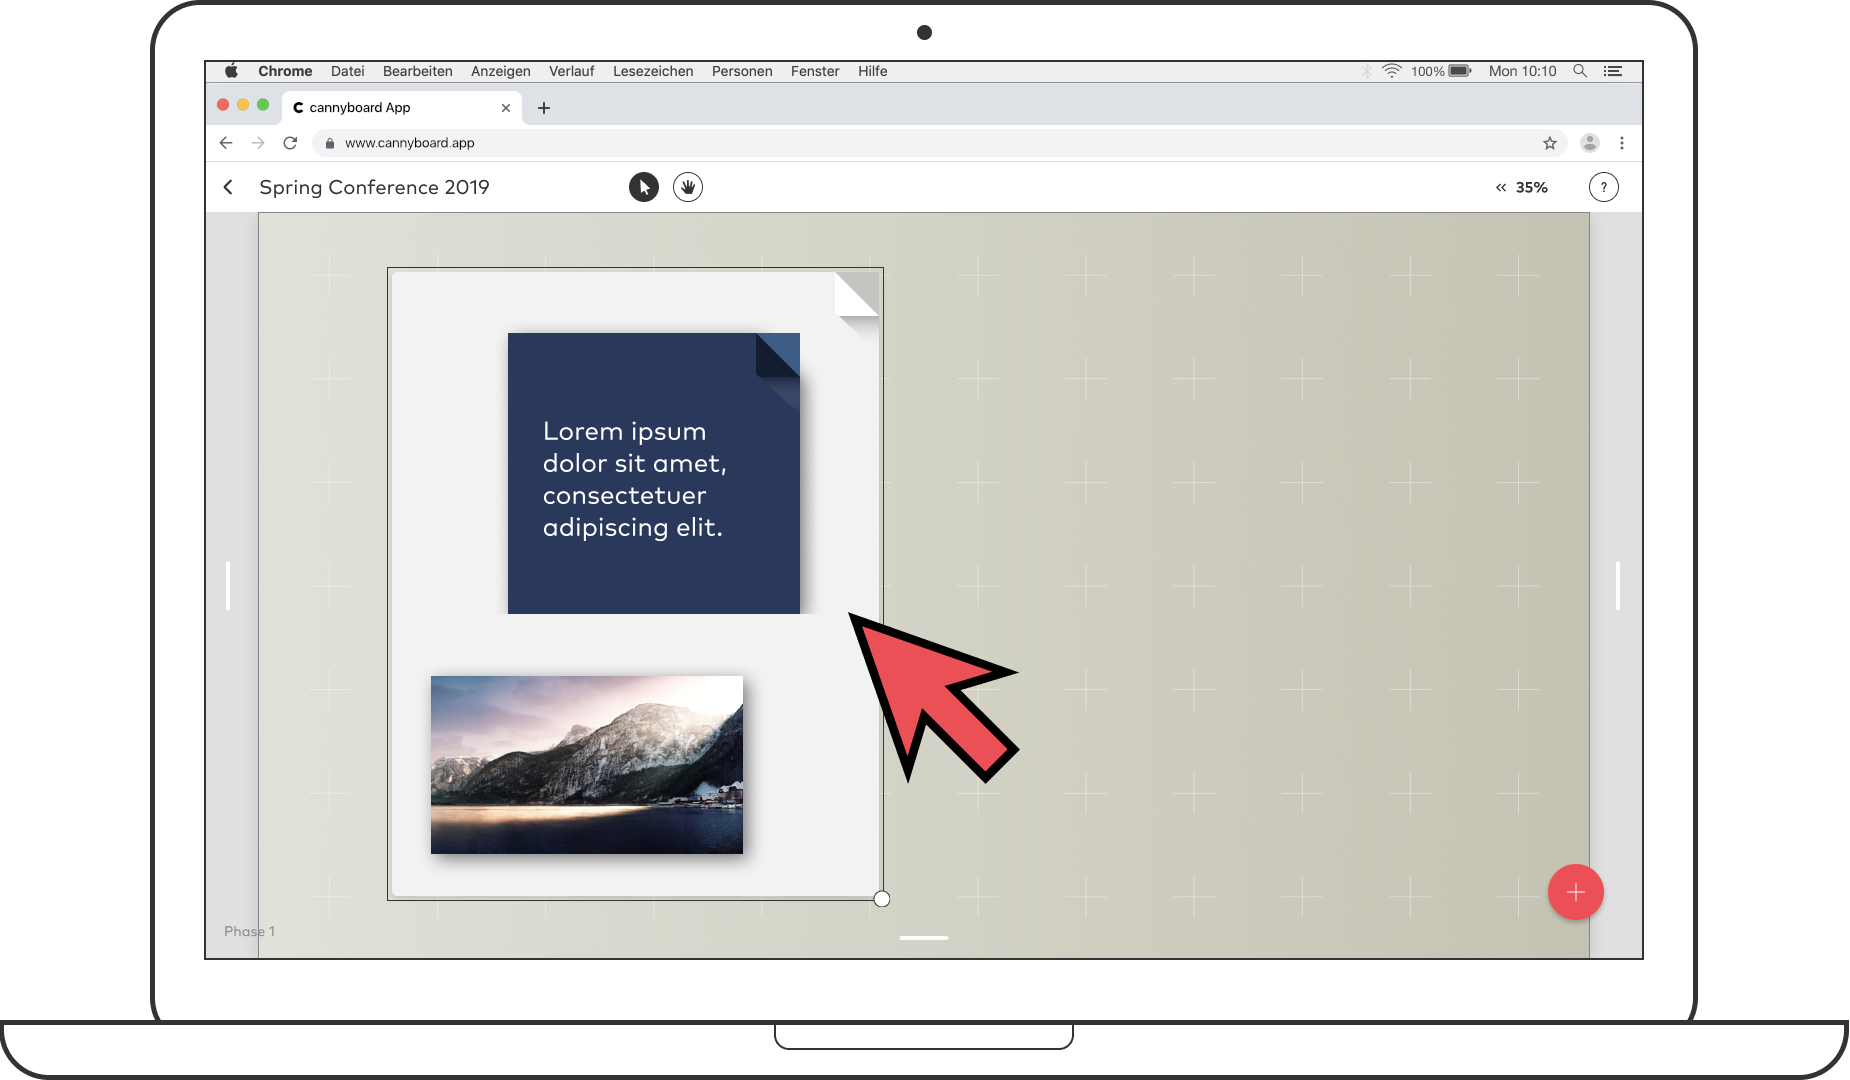Open the Apple menu
1850x1080 pixels.
[x=231, y=71]
